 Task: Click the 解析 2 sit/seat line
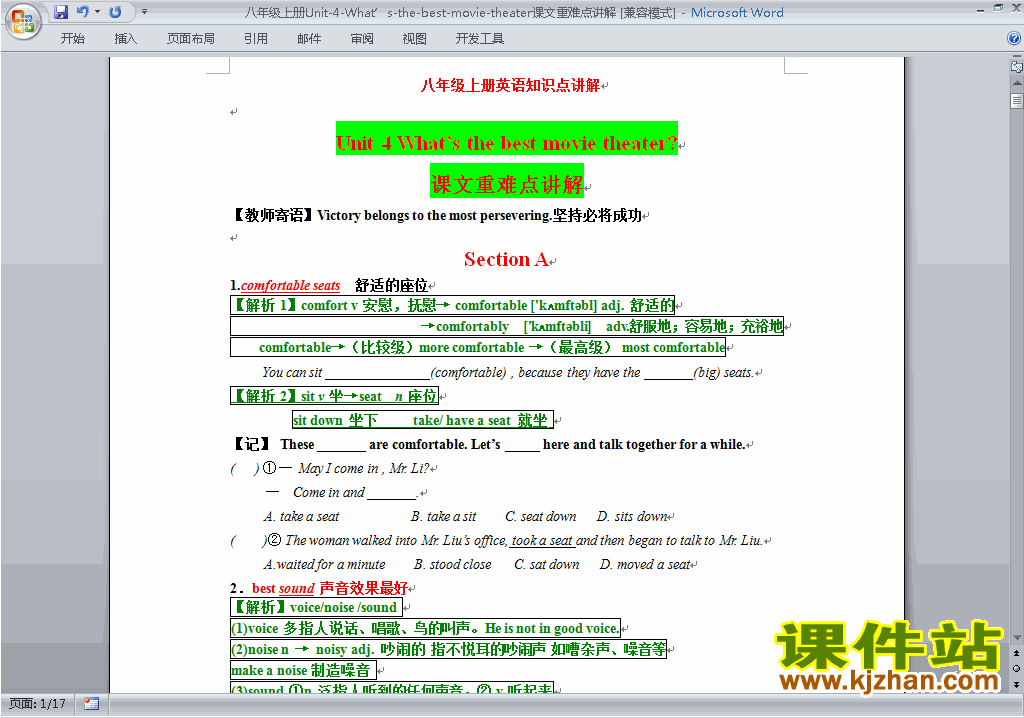[334, 396]
